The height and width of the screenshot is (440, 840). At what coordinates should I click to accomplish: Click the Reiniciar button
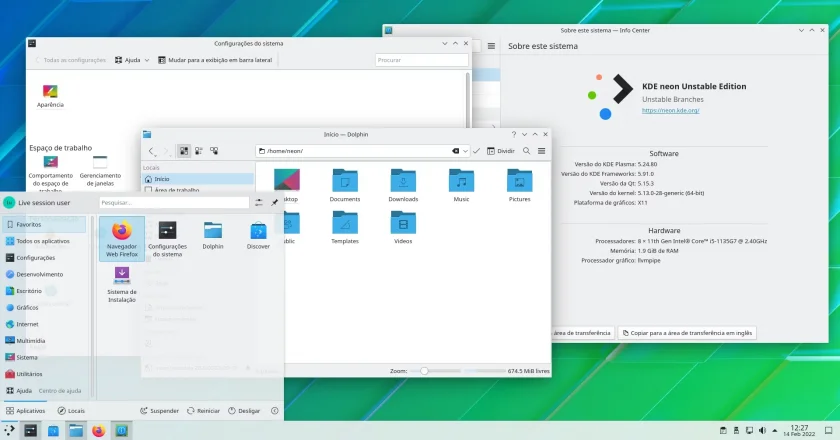[203, 411]
